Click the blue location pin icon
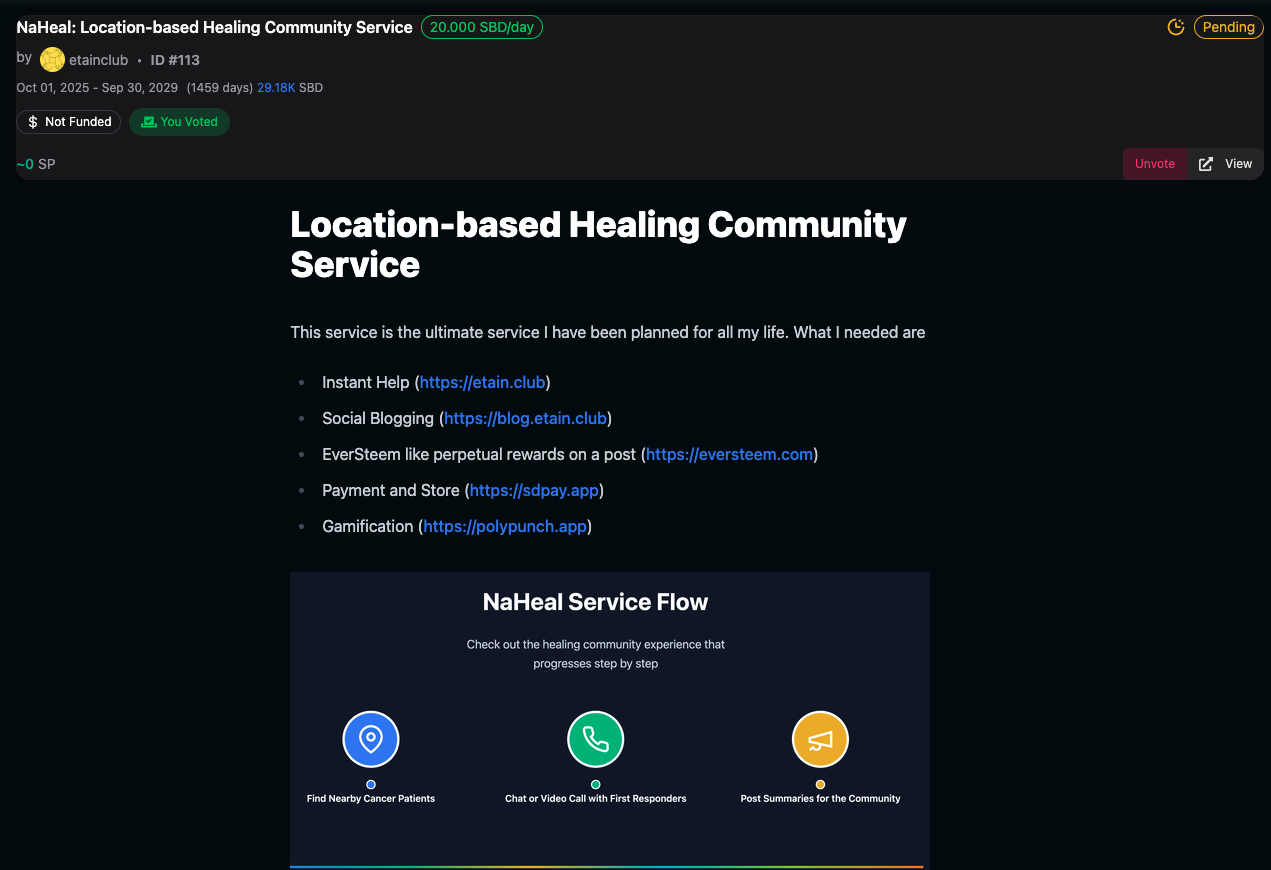The height and width of the screenshot is (870, 1271). point(371,740)
